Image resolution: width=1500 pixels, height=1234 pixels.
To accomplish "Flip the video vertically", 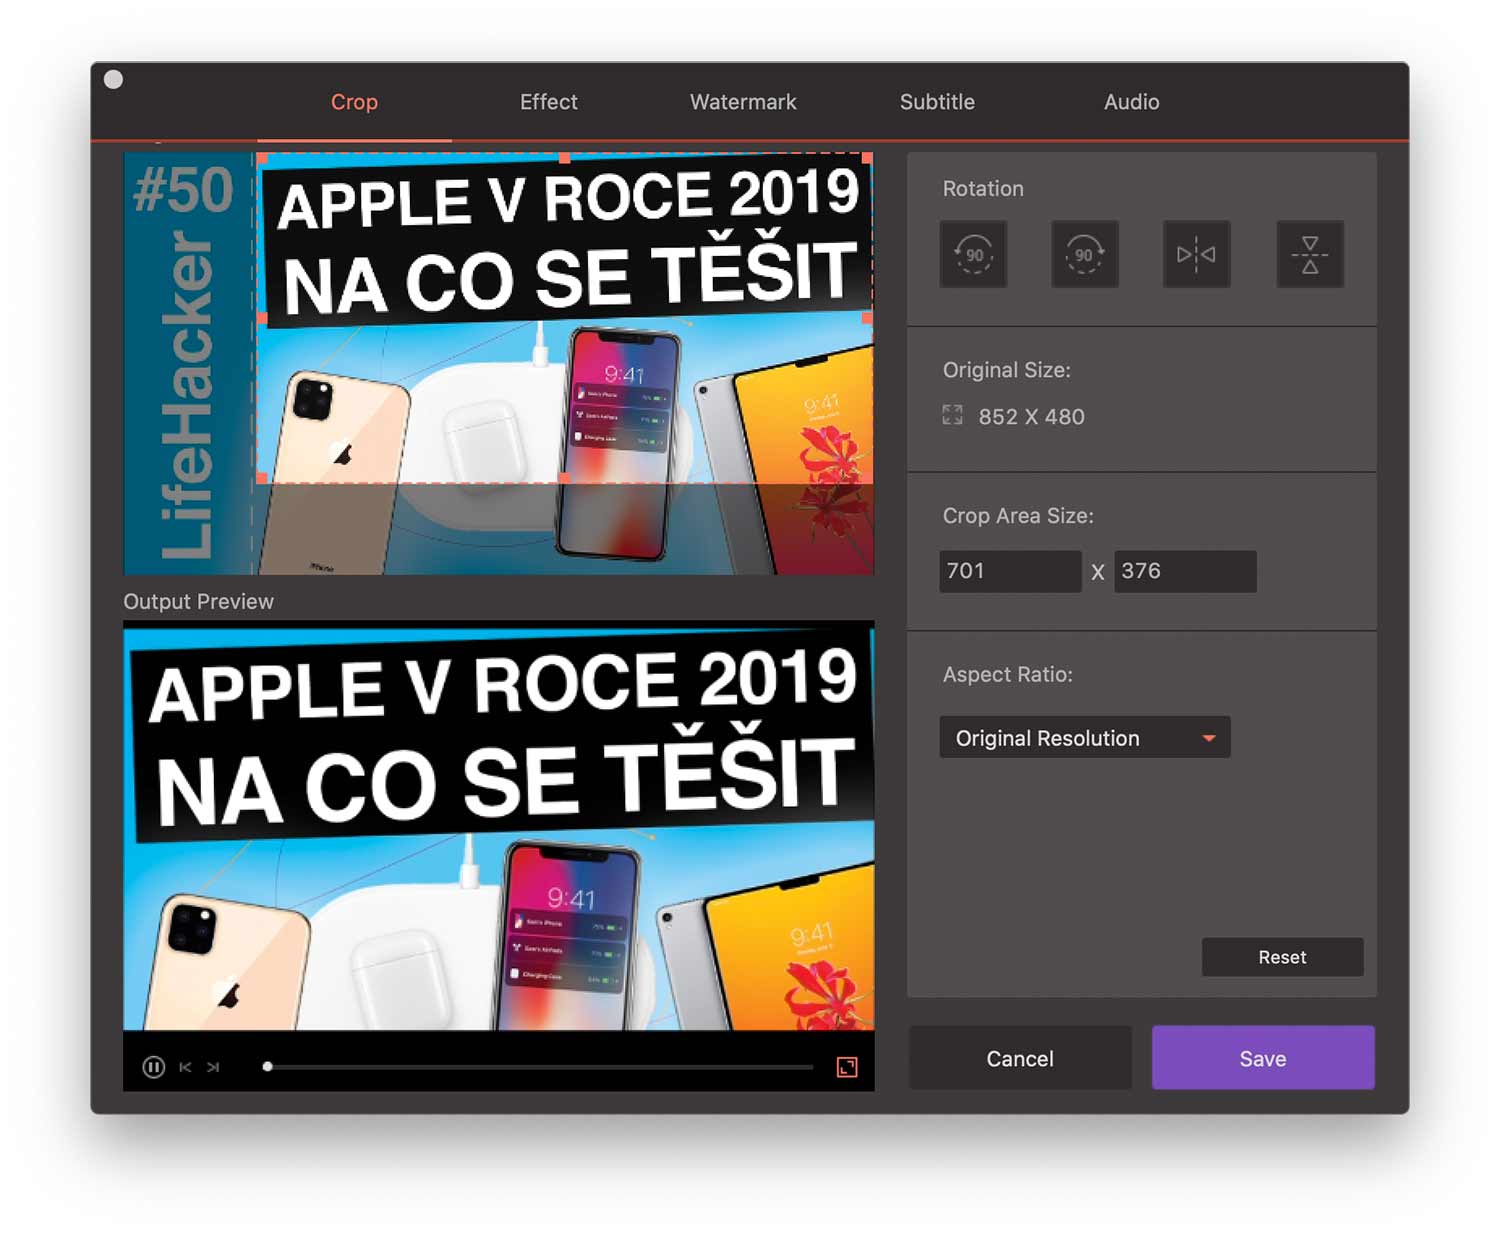I will [x=1309, y=255].
